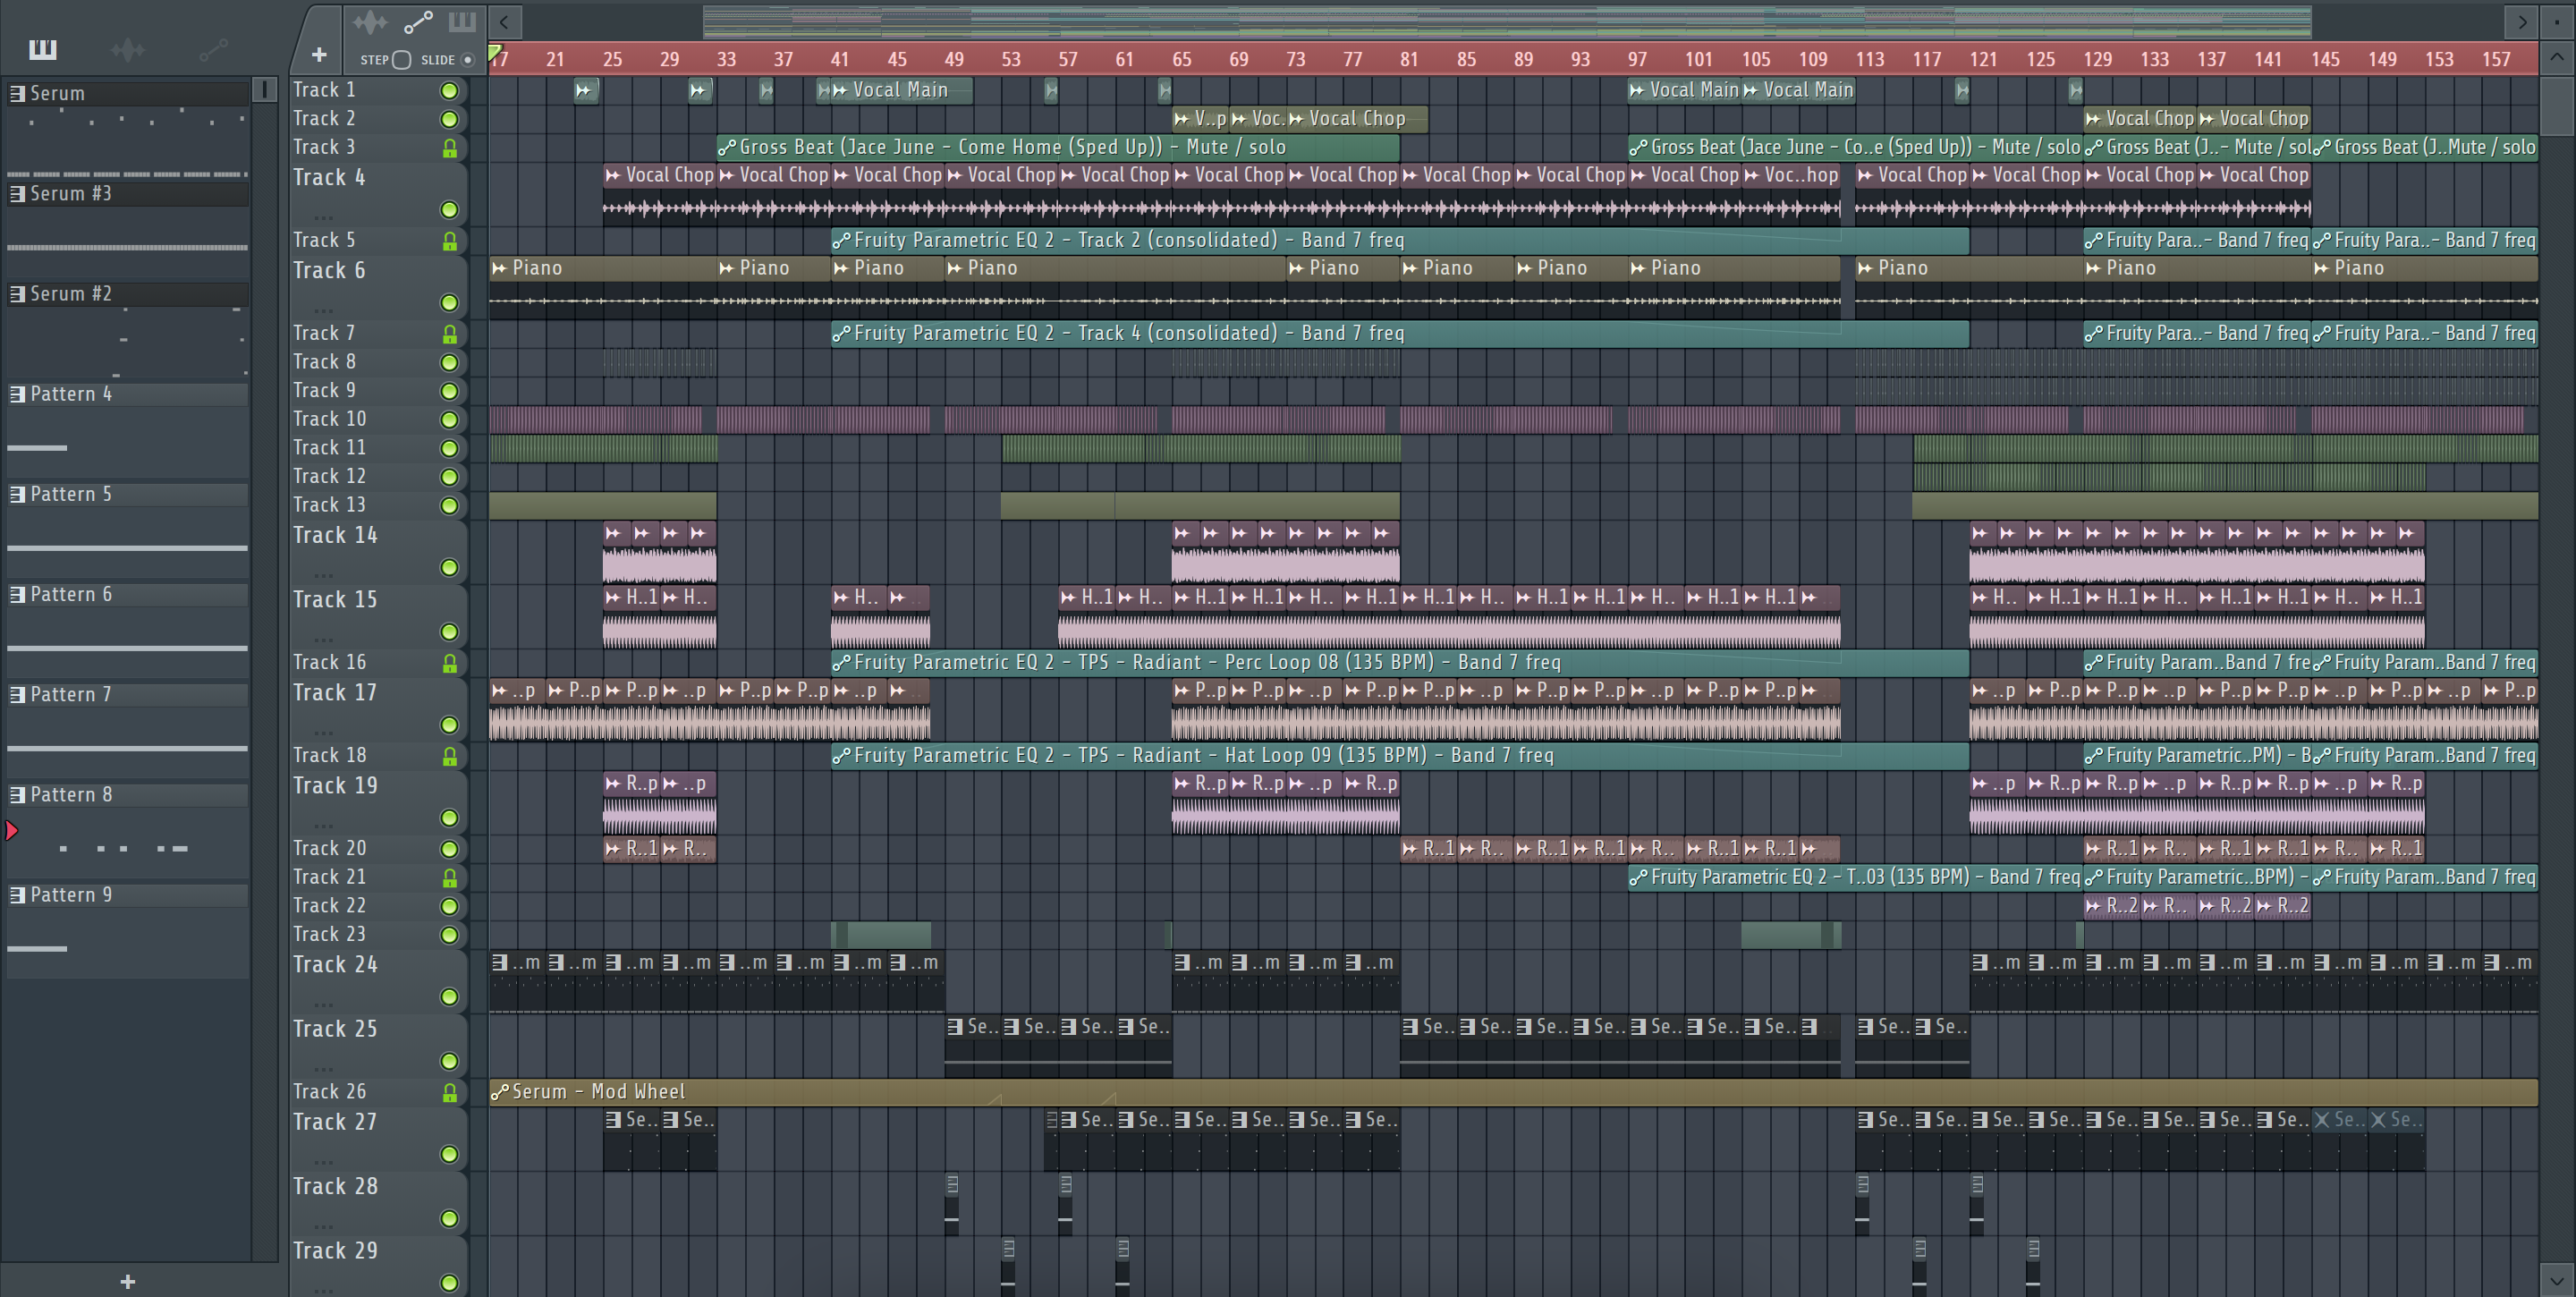Screen dimensions: 2576x1297
Task: Click bar 65 on timeline ruler
Action: pos(1181,59)
